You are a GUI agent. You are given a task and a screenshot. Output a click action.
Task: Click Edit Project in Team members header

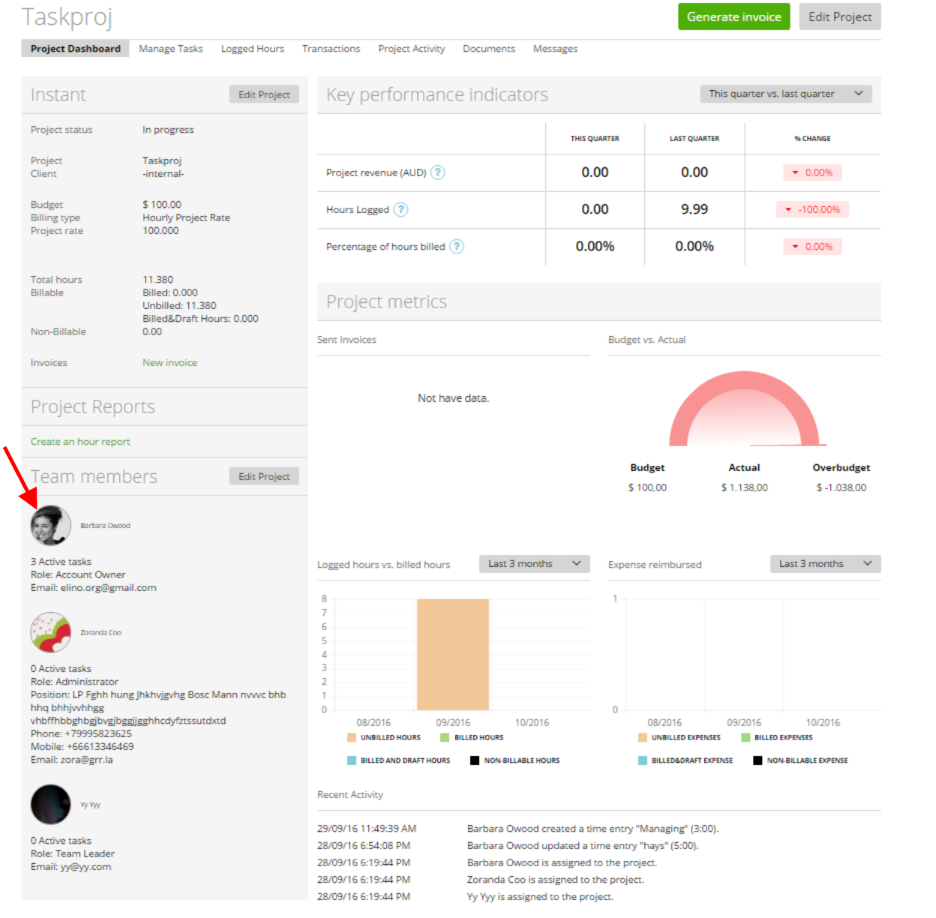click(x=264, y=476)
